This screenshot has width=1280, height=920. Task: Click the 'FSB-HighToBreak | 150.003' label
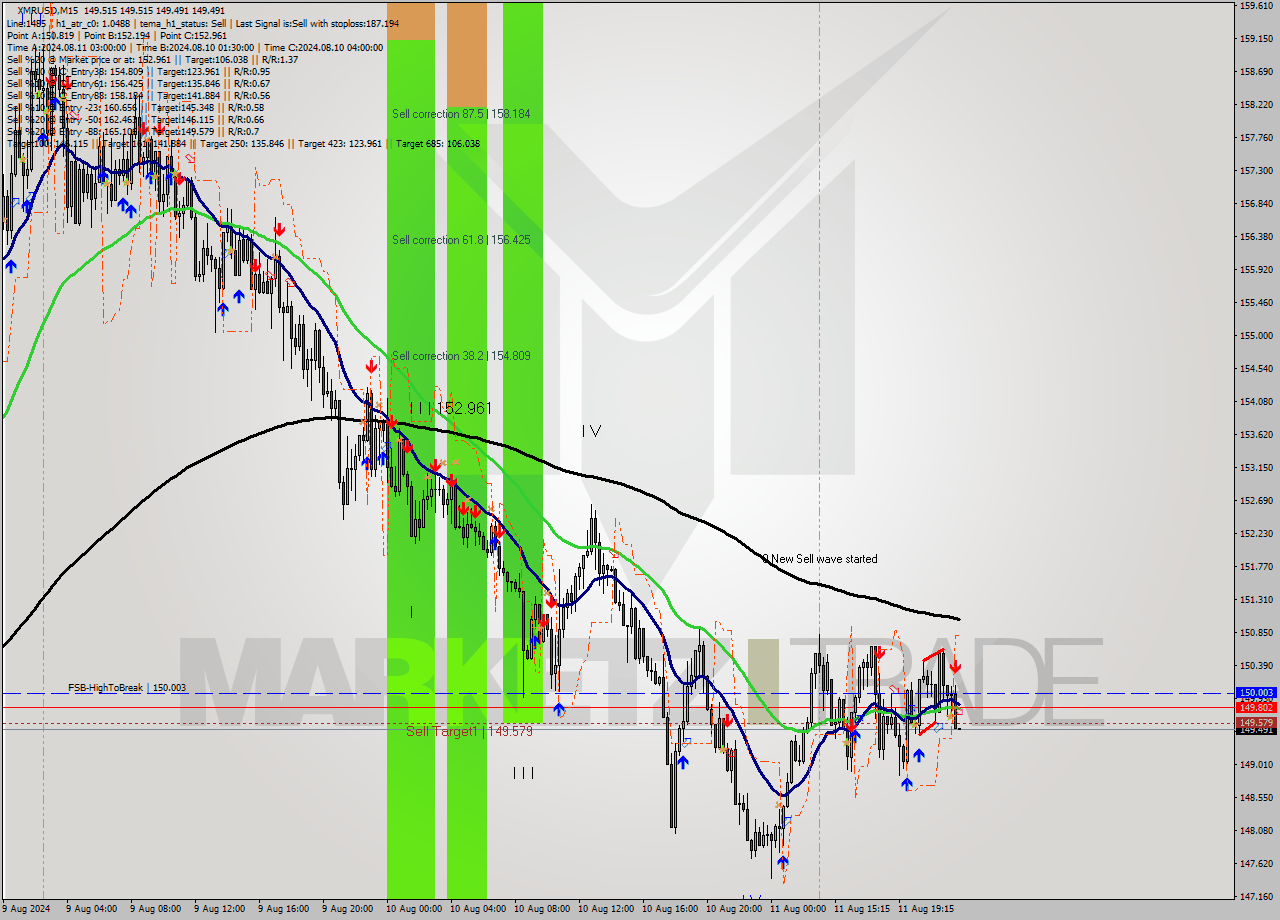click(x=127, y=688)
